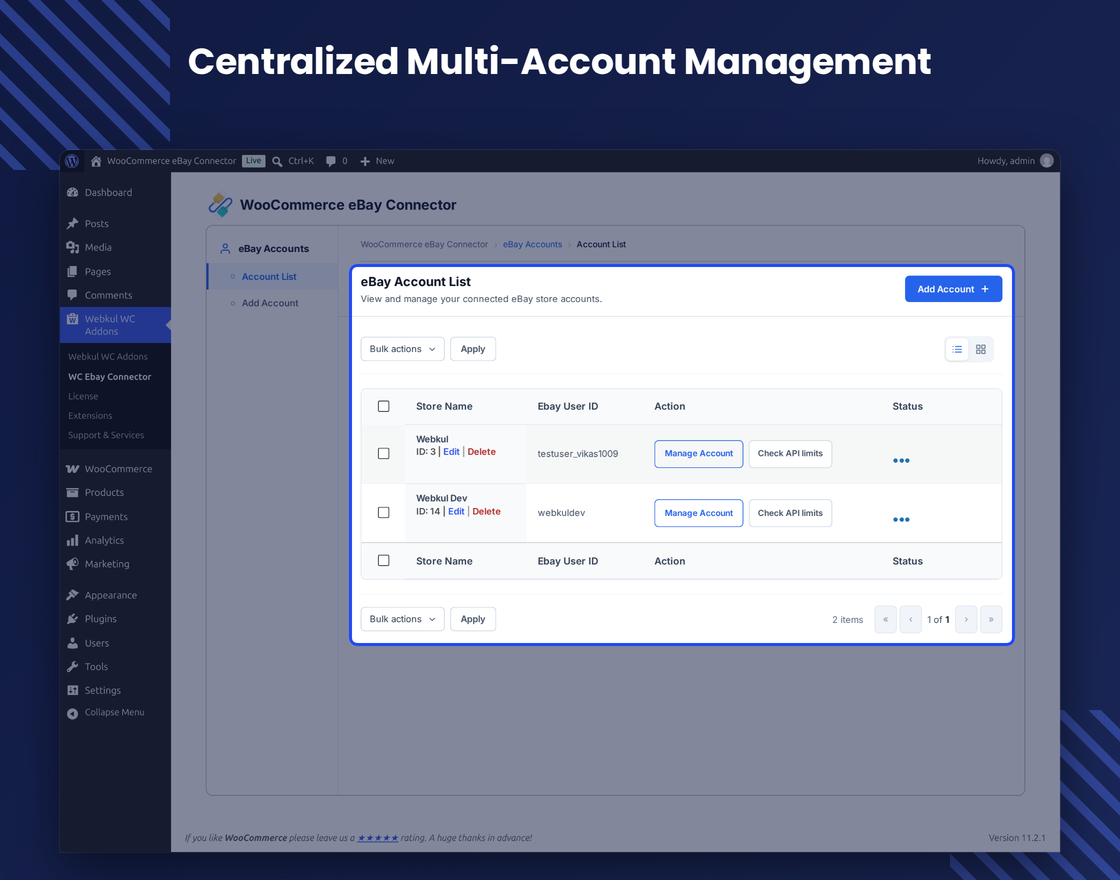Click Manage Account for Webkul store
The height and width of the screenshot is (880, 1120).
point(699,454)
